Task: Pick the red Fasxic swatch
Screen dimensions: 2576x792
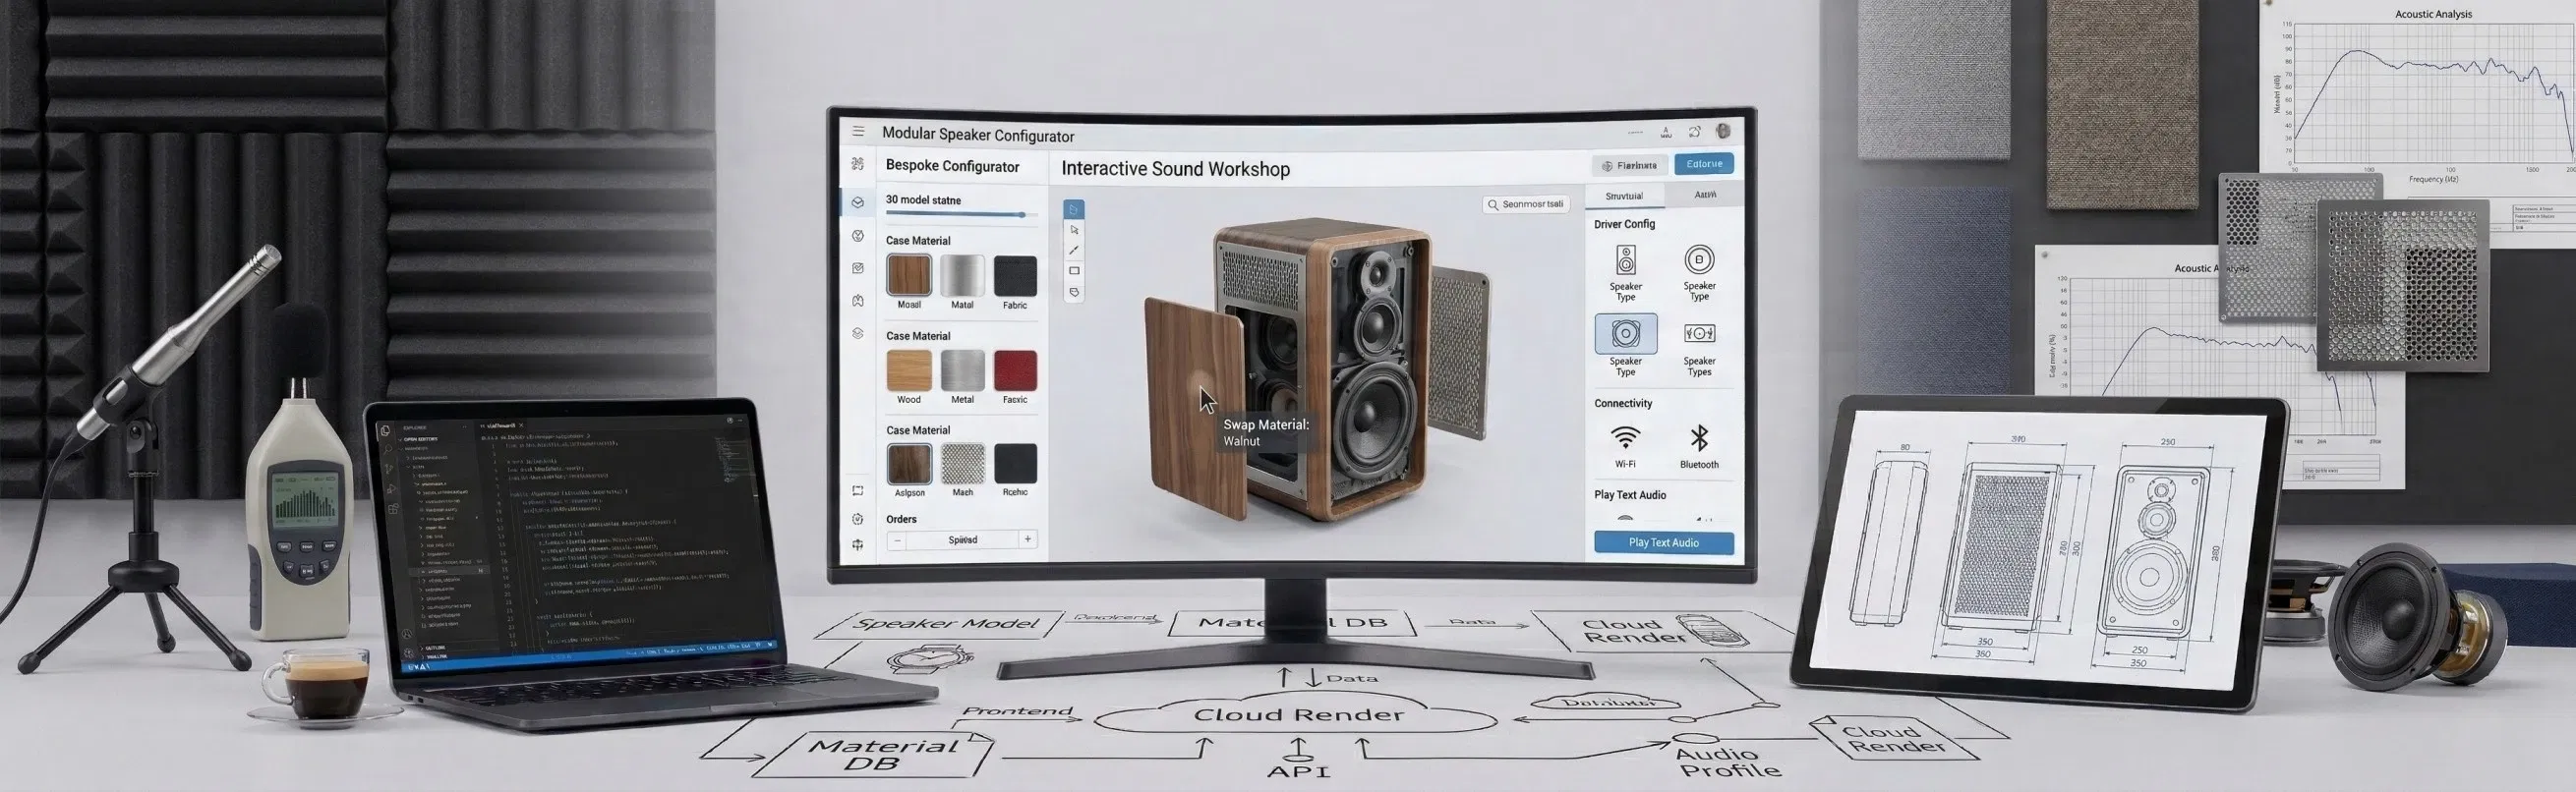Action: point(1015,370)
